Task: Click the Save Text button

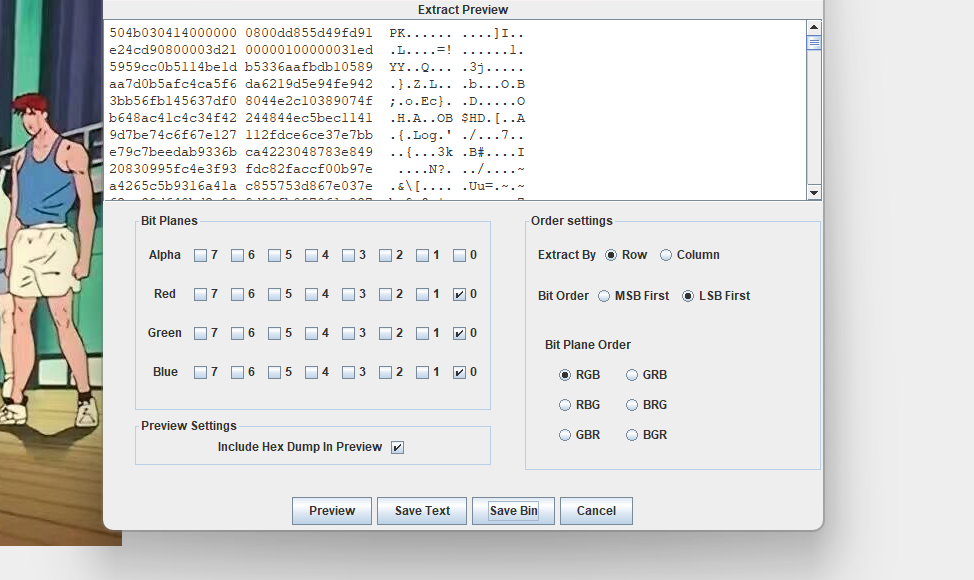Action: click(x=422, y=511)
